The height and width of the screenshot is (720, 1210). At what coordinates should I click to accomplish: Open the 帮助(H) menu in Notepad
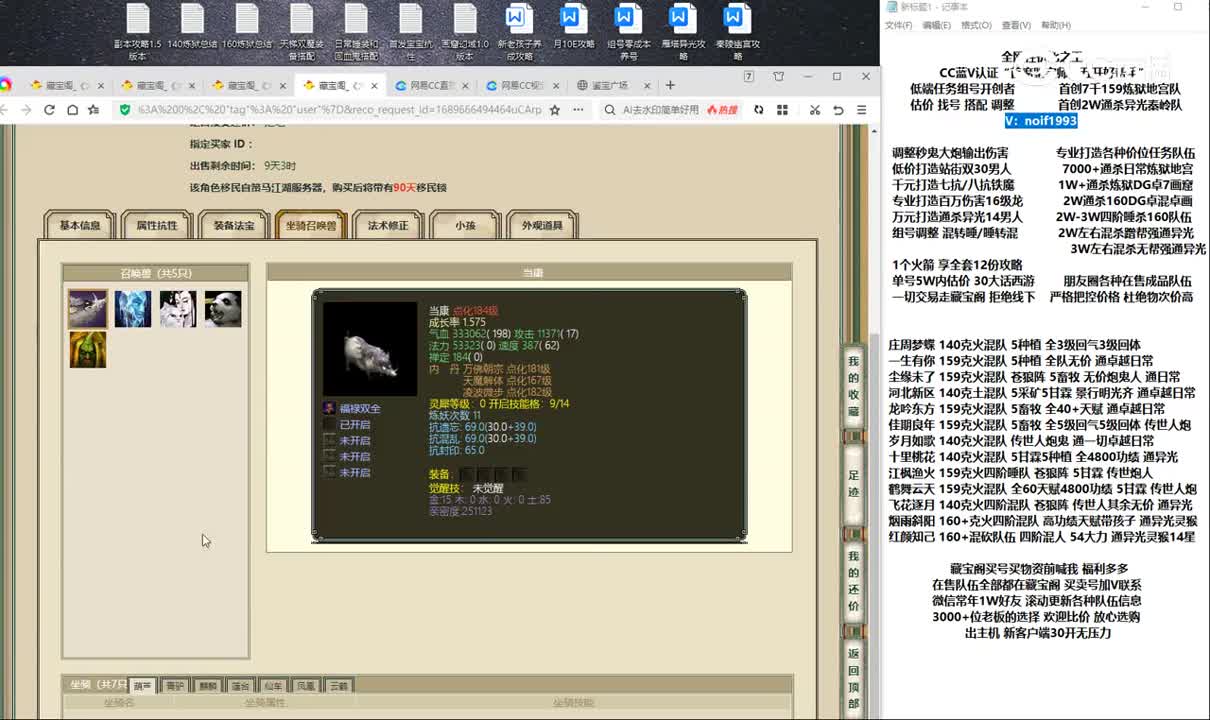click(1056, 25)
